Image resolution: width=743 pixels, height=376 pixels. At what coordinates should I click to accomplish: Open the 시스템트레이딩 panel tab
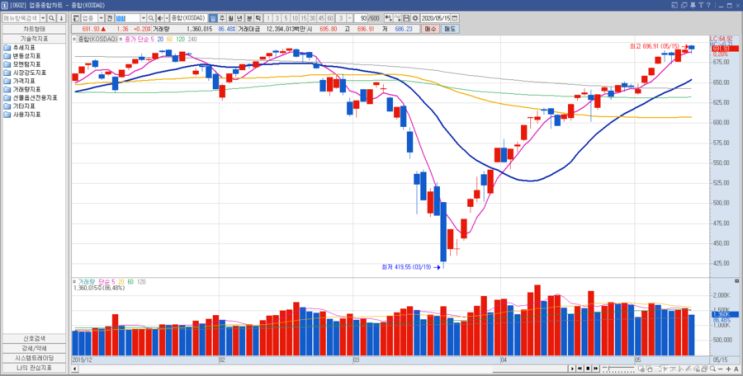click(x=34, y=358)
